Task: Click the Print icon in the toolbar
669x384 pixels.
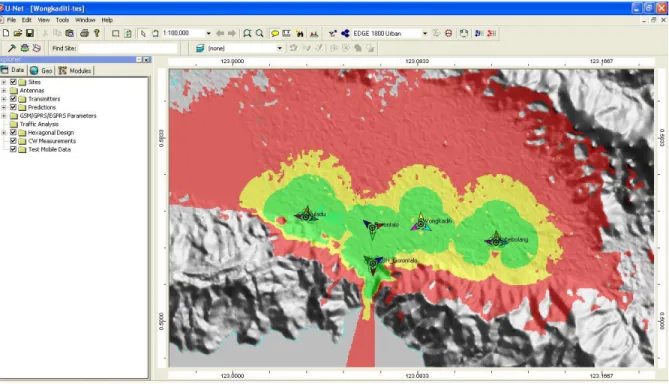Action: (x=84, y=33)
